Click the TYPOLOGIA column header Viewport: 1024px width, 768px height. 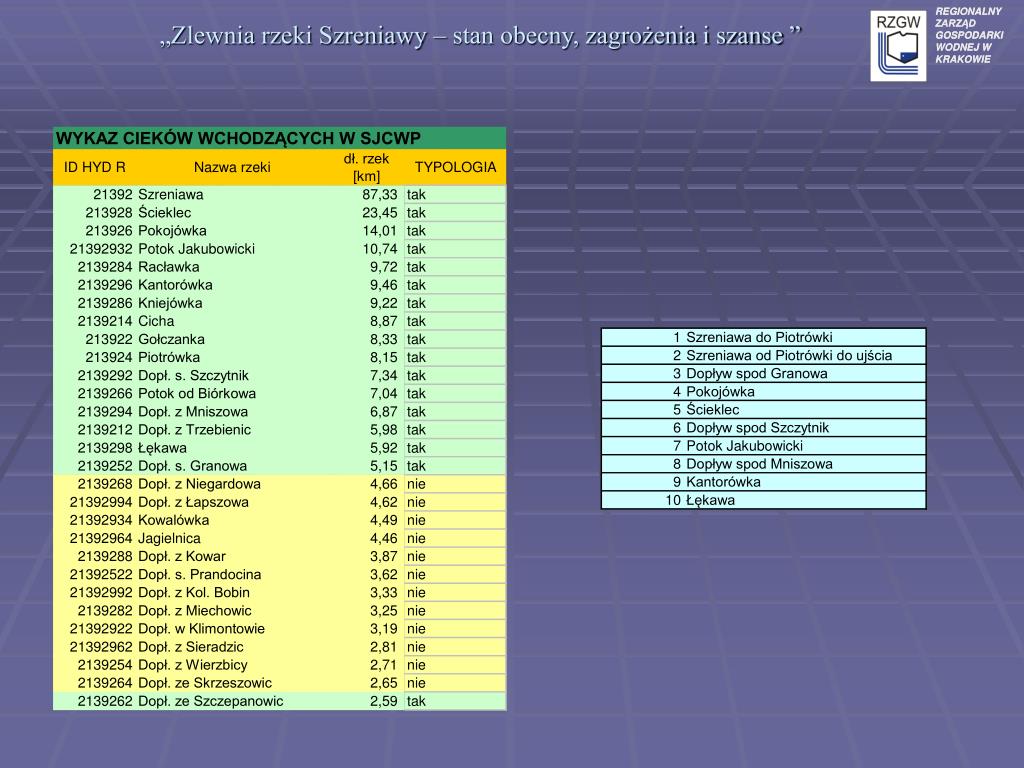[x=455, y=167]
